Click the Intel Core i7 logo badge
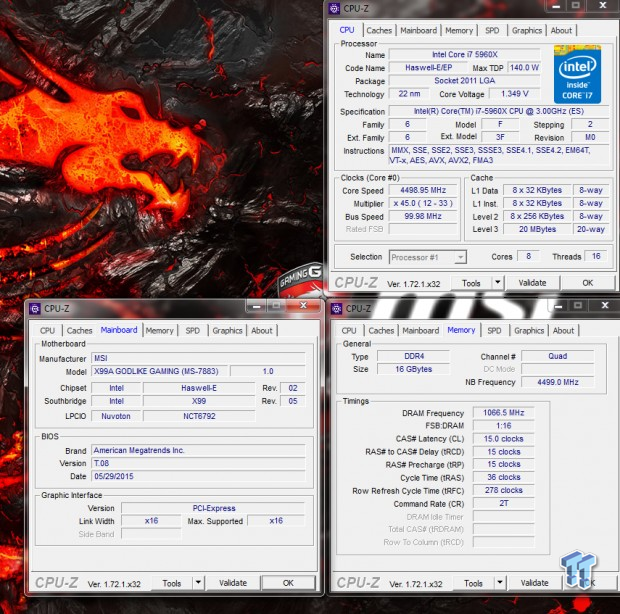 click(577, 74)
